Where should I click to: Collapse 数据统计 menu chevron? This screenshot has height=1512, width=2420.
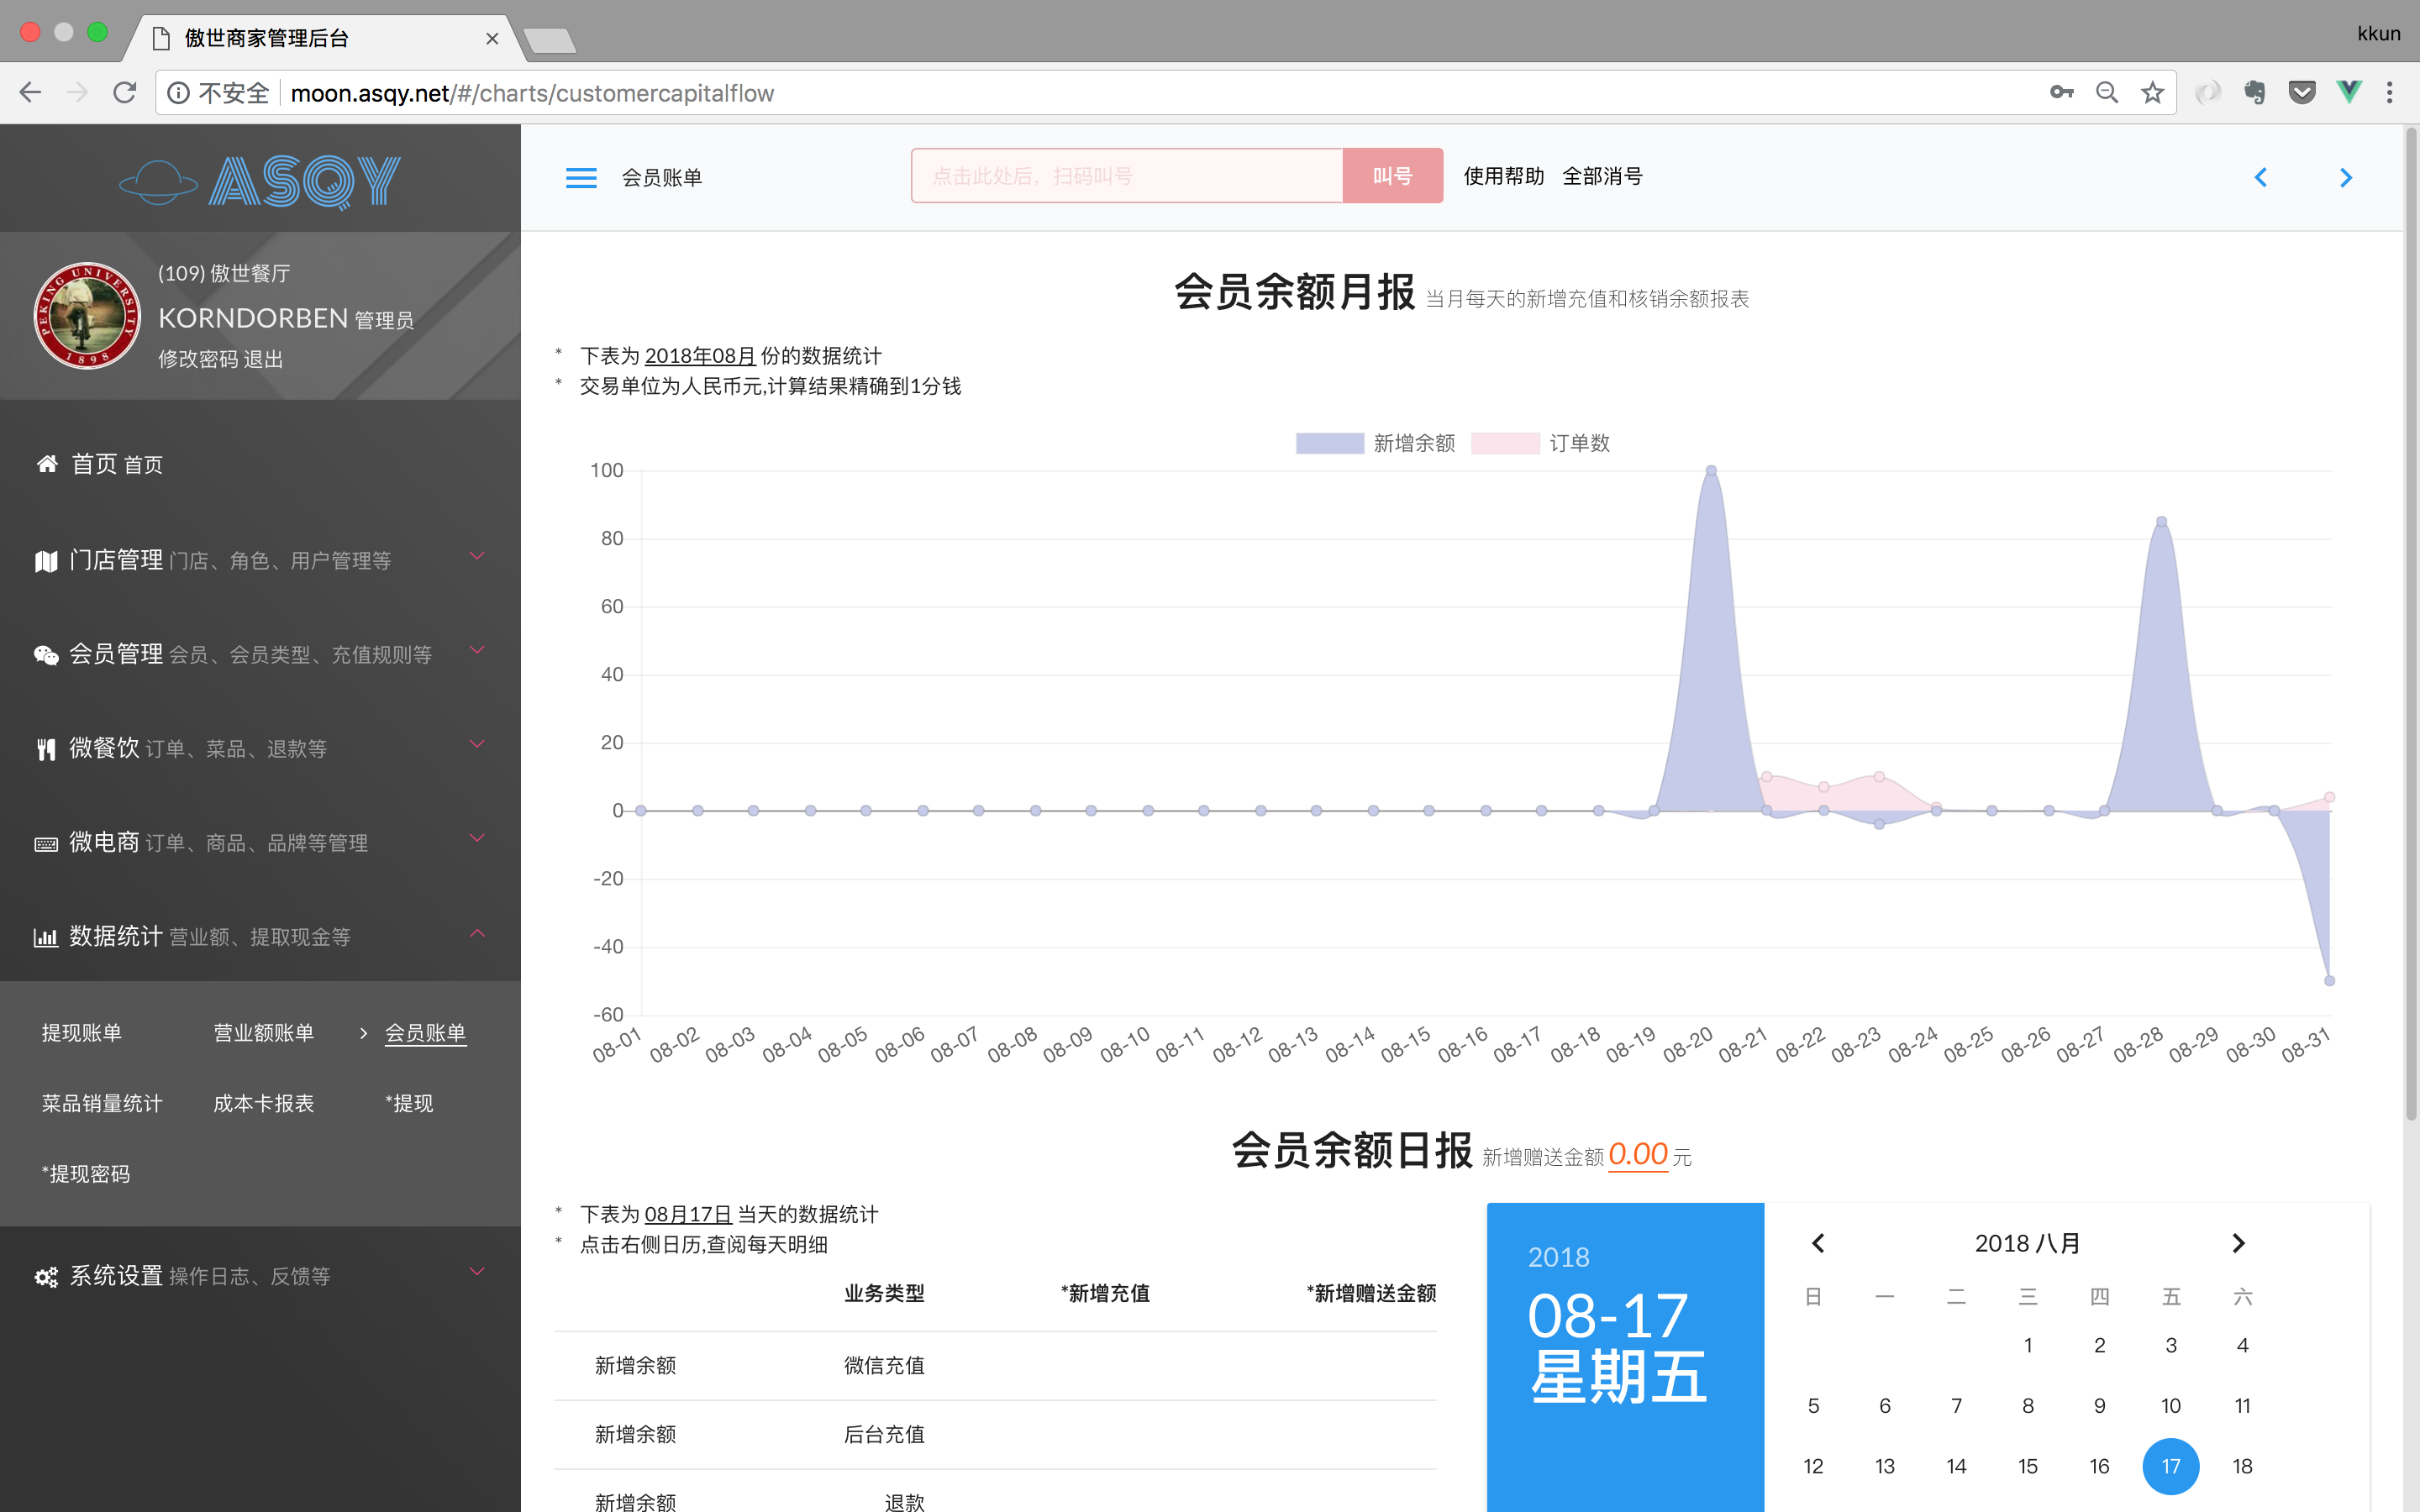(x=477, y=933)
